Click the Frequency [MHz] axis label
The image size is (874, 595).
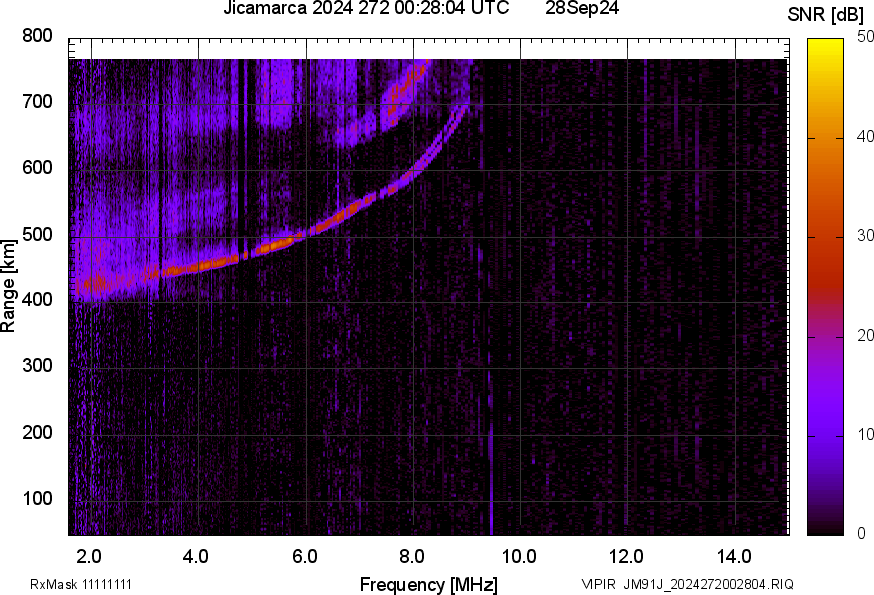point(428,584)
